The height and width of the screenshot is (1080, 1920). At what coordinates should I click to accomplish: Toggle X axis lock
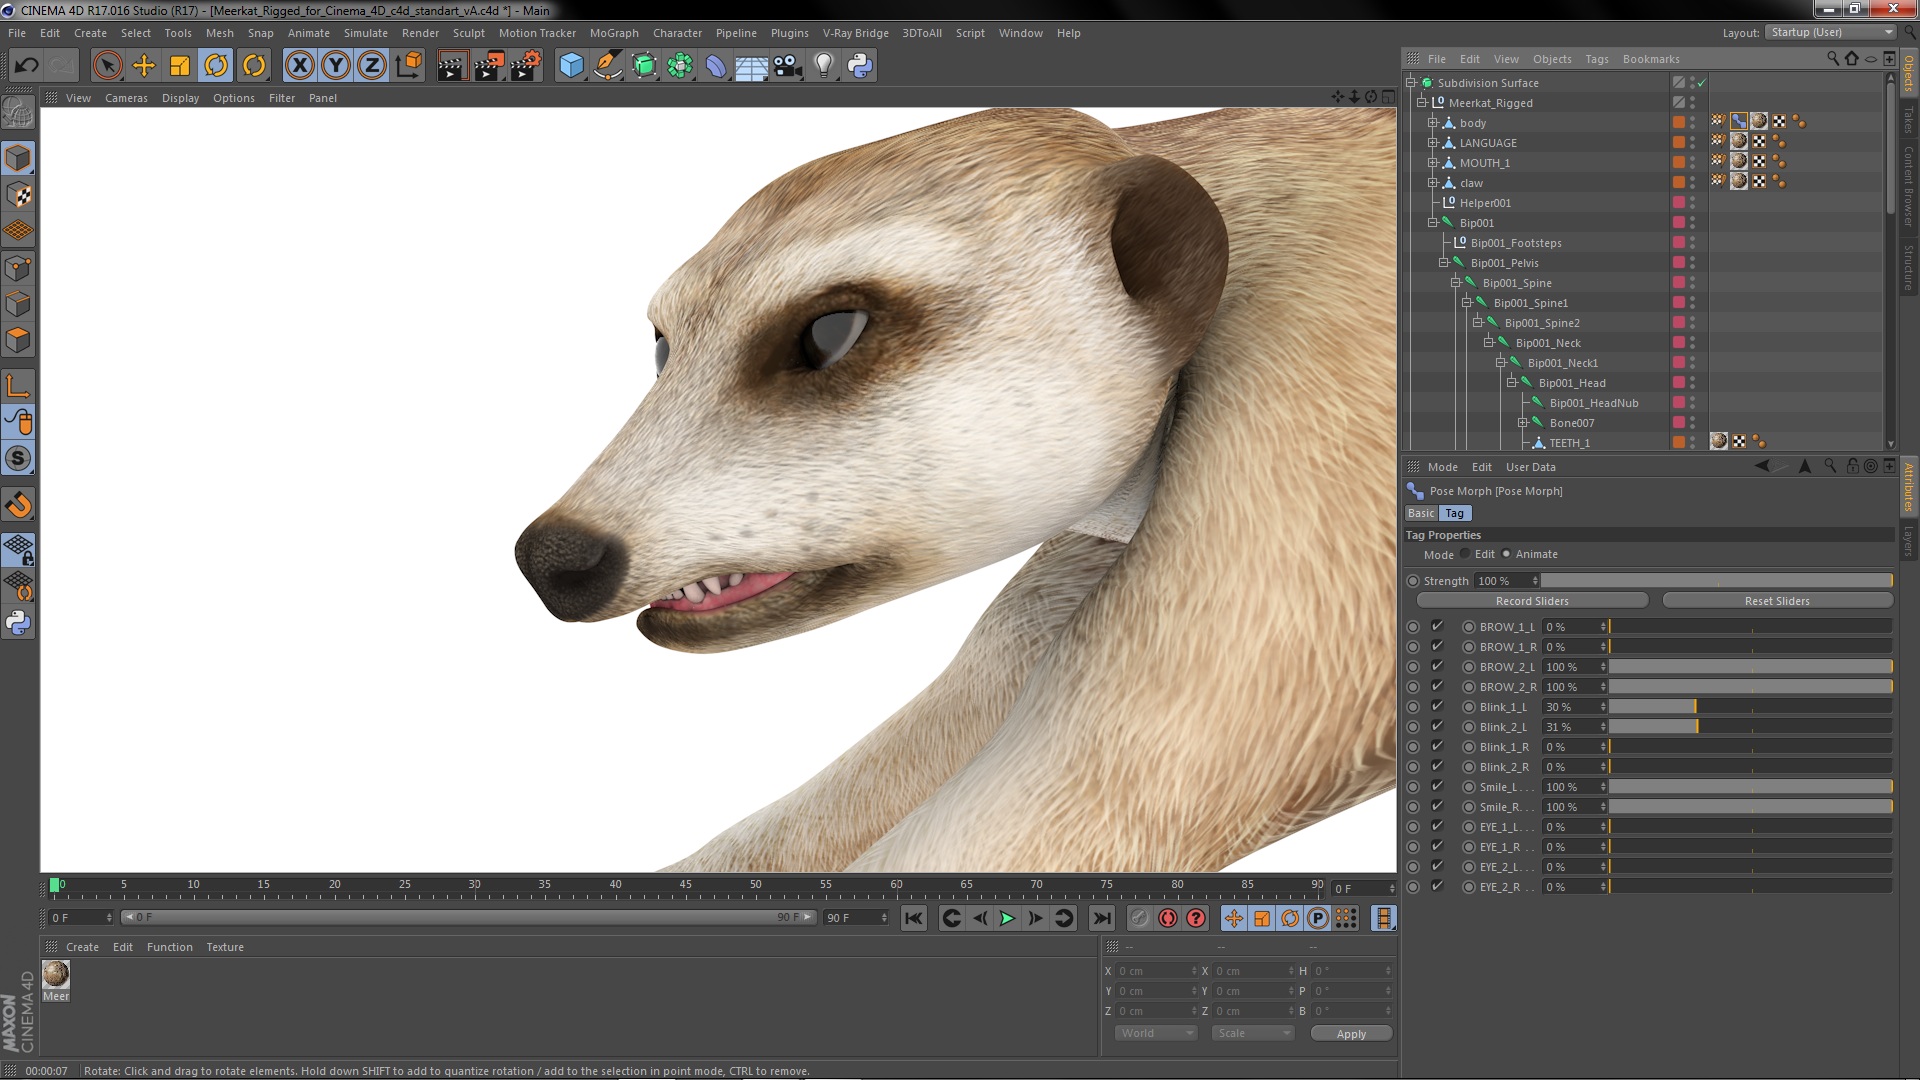[299, 66]
